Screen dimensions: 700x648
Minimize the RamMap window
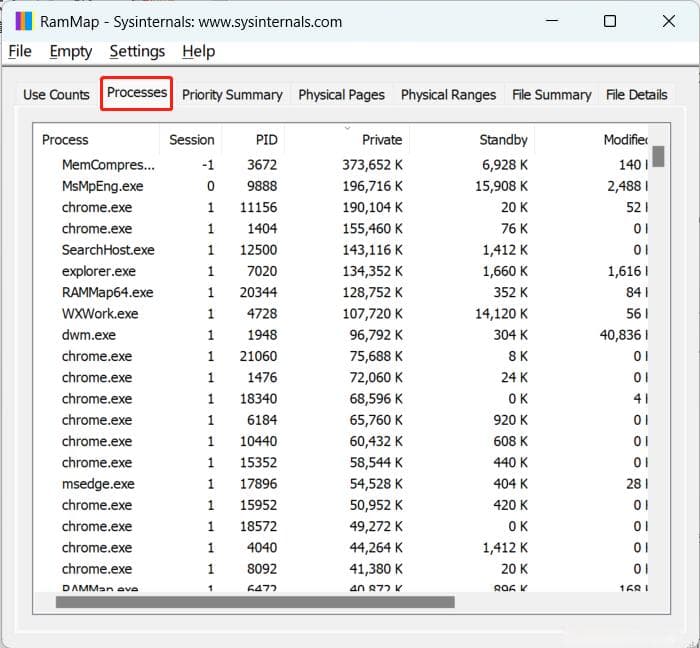[552, 21]
